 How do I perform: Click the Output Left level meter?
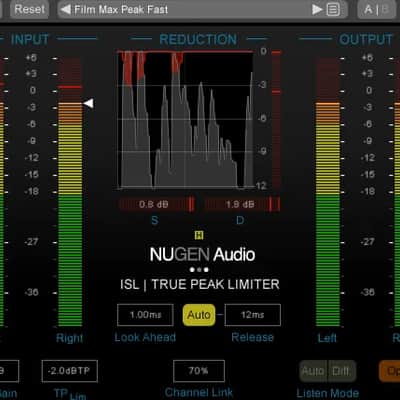328,192
